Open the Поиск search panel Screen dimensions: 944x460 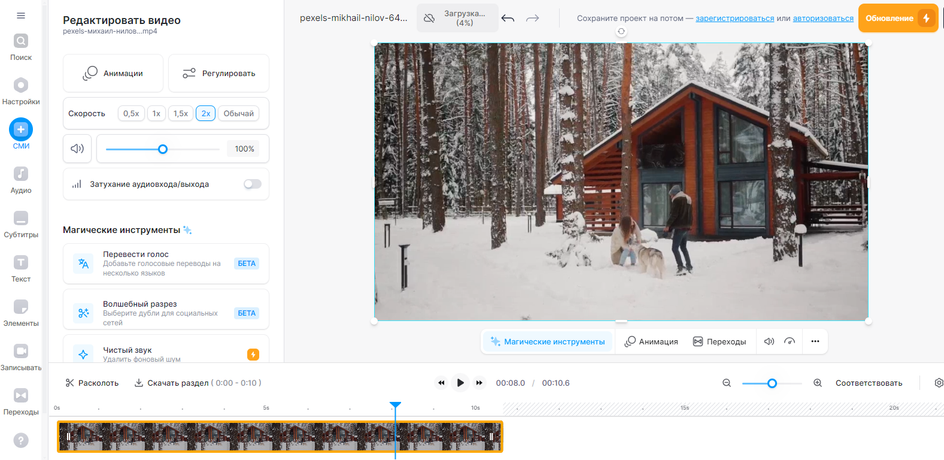(x=21, y=46)
